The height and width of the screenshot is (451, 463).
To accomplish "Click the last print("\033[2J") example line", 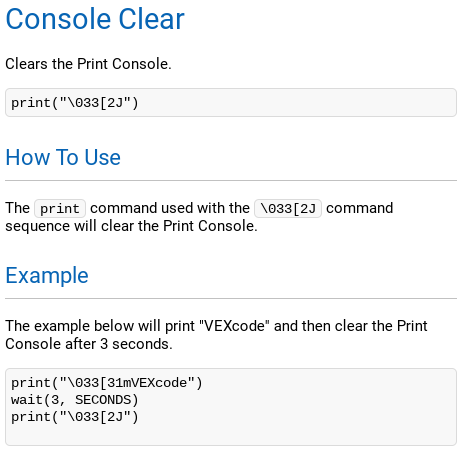I will pyautogui.click(x=75, y=417).
